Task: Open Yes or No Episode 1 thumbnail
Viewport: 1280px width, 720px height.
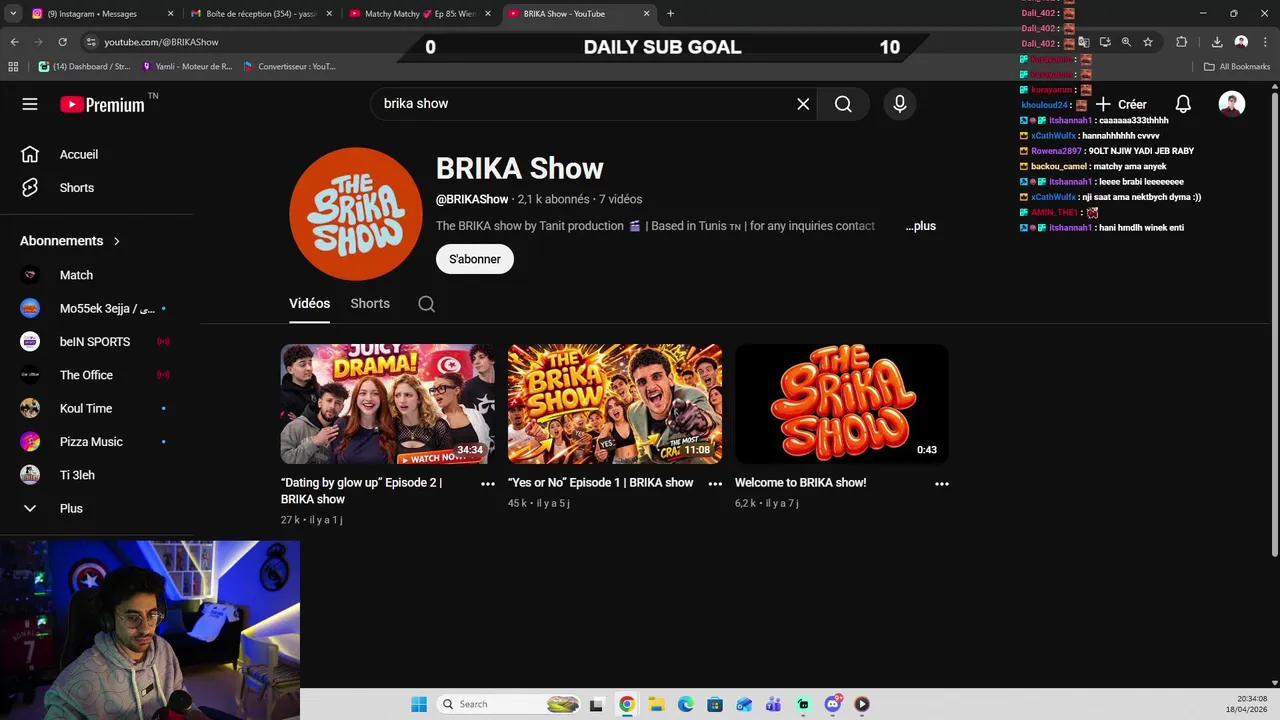Action: coord(615,404)
